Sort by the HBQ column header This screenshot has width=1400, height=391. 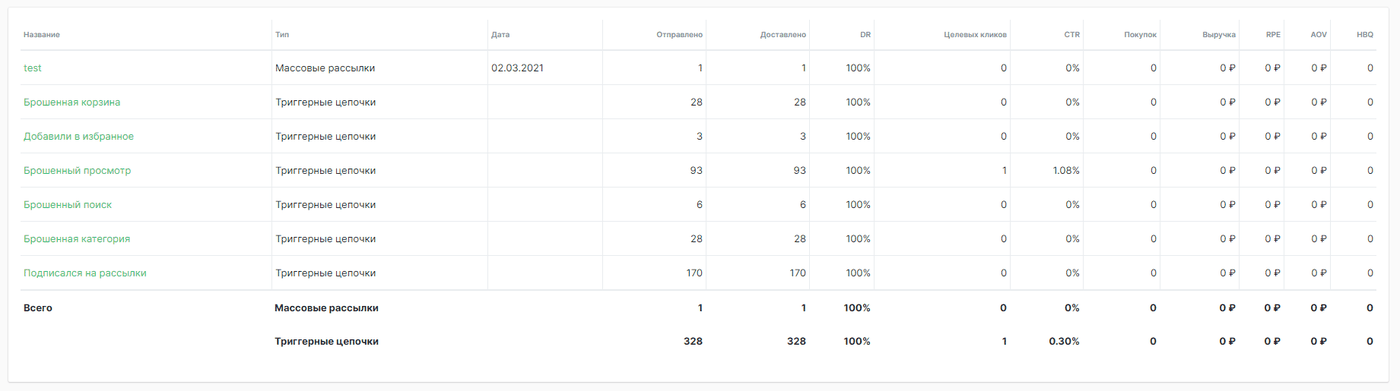pyautogui.click(x=1365, y=35)
